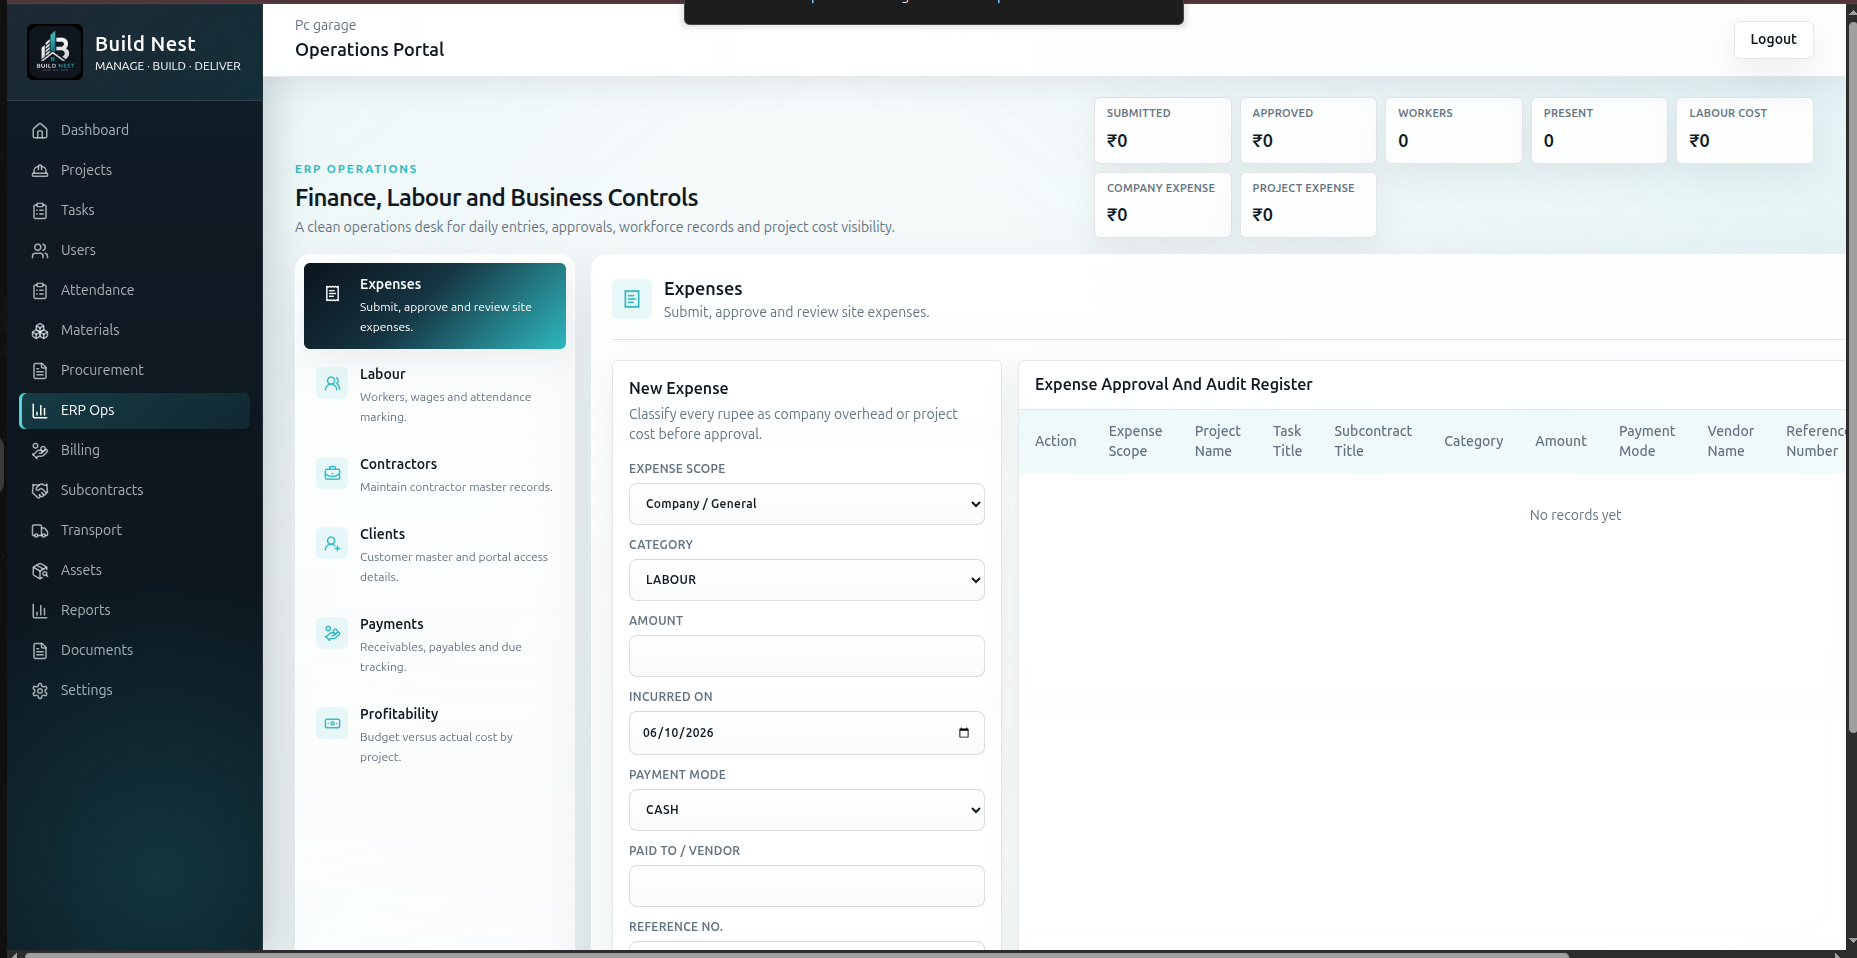This screenshot has height=958, width=1857.
Task: Switch to the Payments section
Action: click(x=435, y=645)
